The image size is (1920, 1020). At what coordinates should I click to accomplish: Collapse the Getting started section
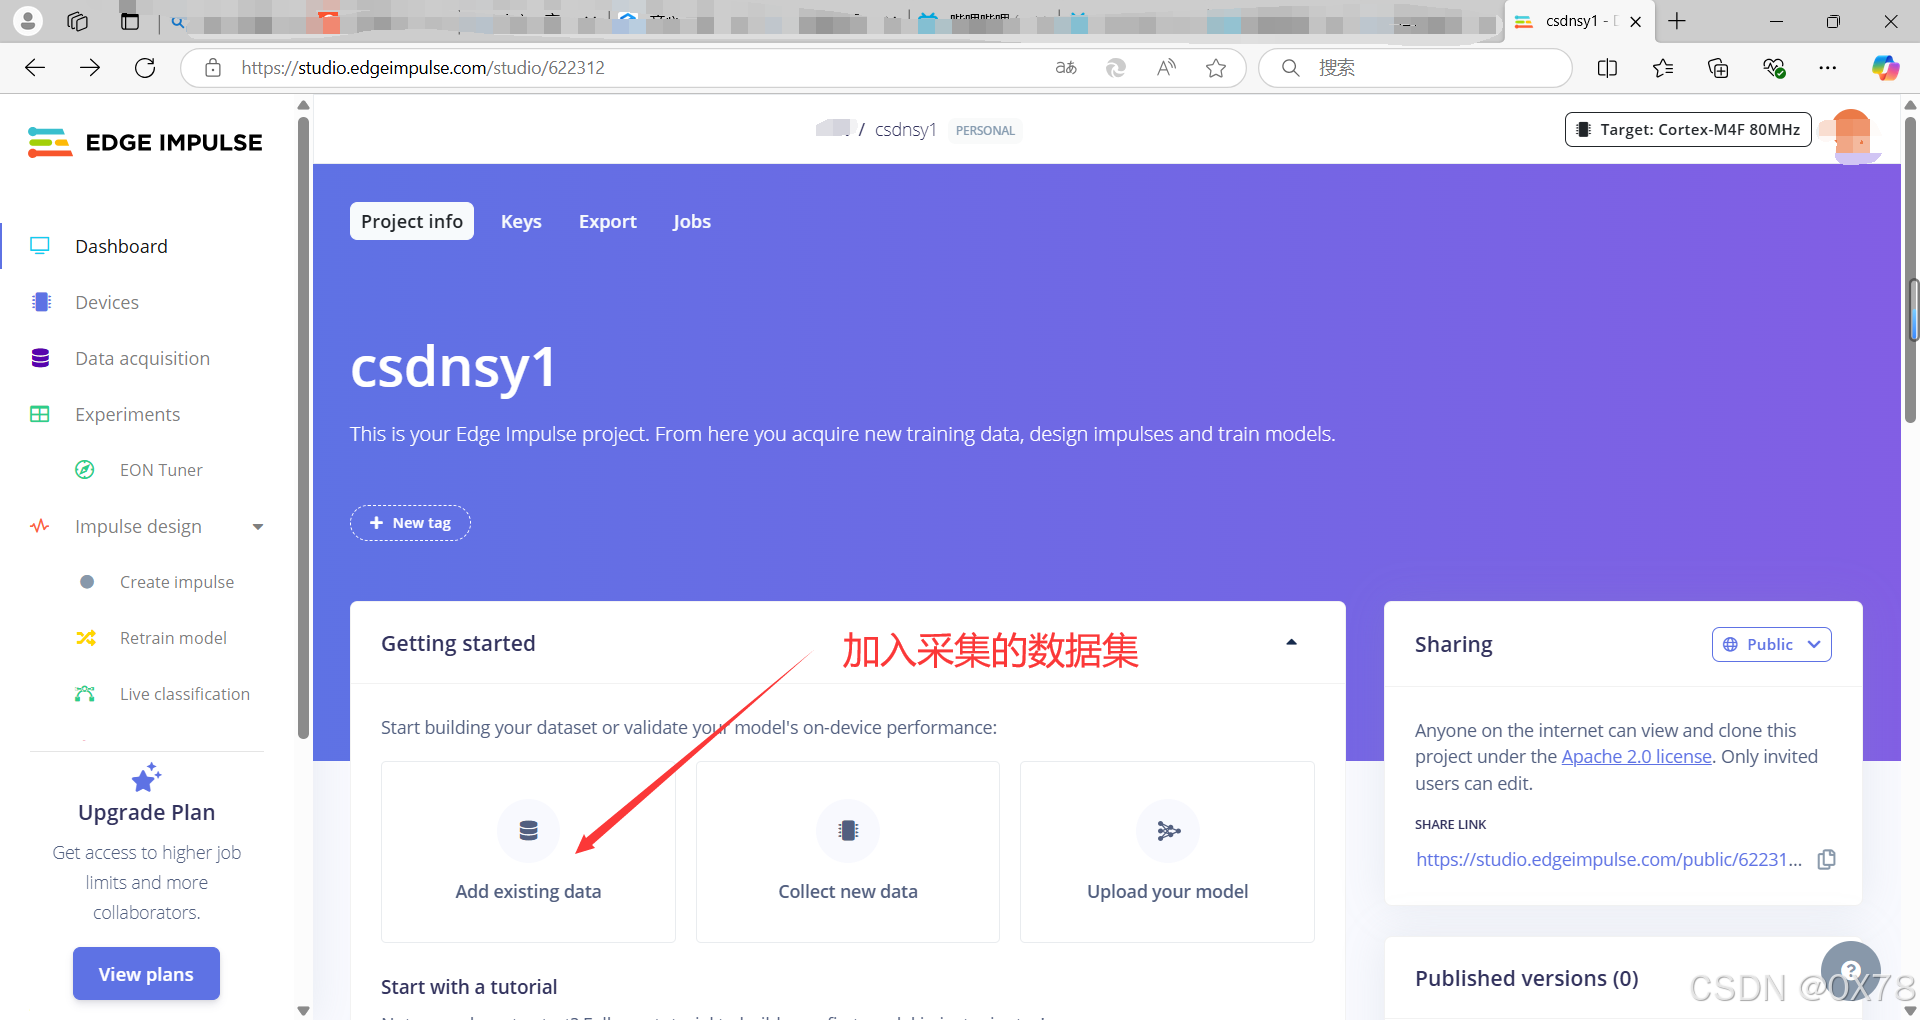coord(1291,643)
